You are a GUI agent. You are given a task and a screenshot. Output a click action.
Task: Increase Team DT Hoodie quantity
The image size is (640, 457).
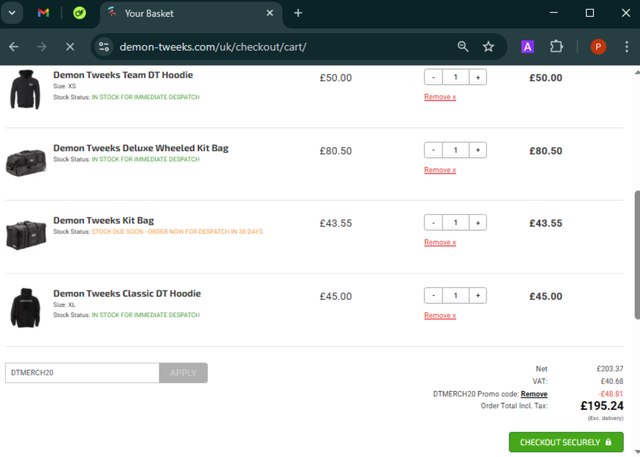pos(478,77)
